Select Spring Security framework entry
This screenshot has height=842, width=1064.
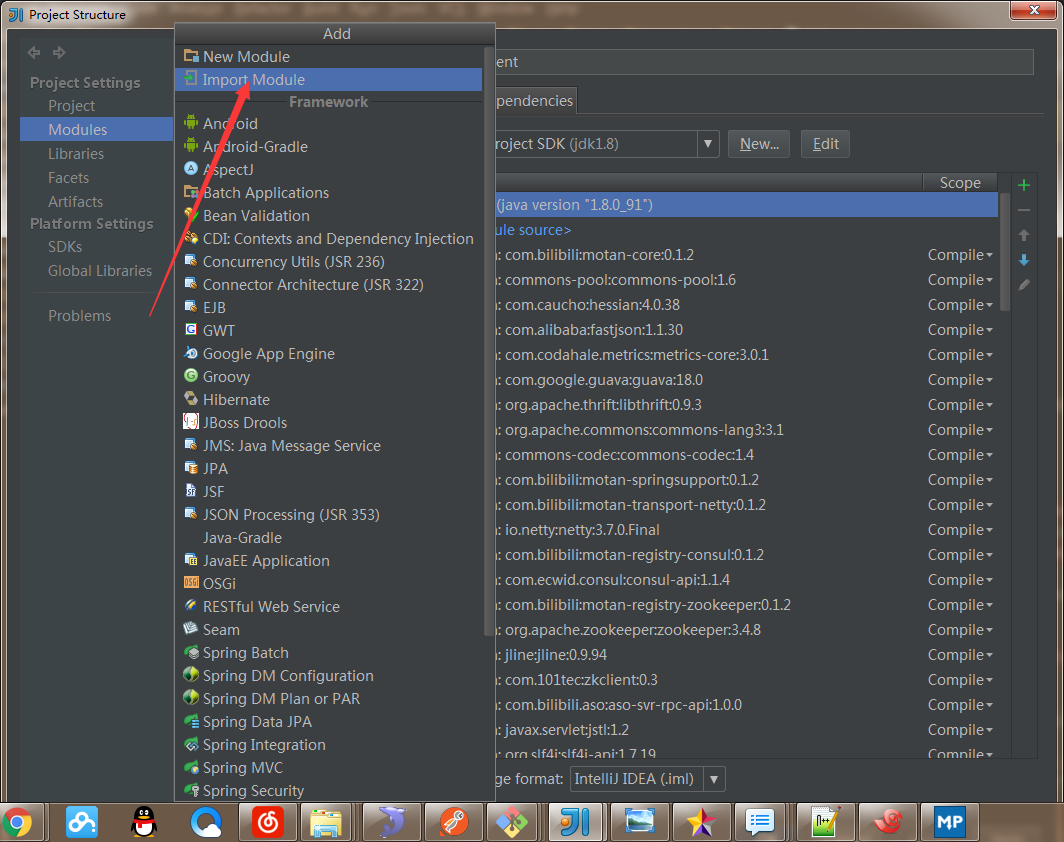(x=329, y=790)
